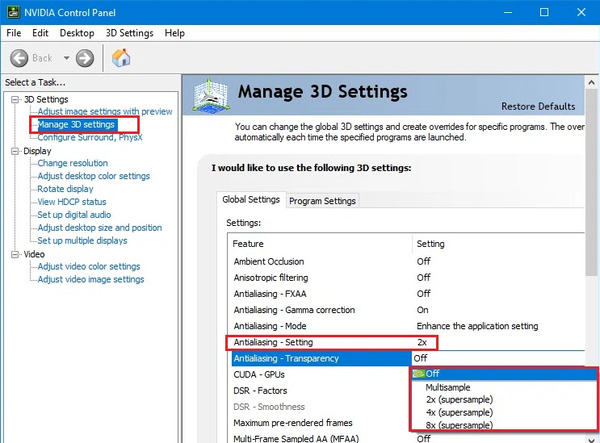Select the DSR - Factors row
The height and width of the screenshot is (443, 600).
(320, 391)
